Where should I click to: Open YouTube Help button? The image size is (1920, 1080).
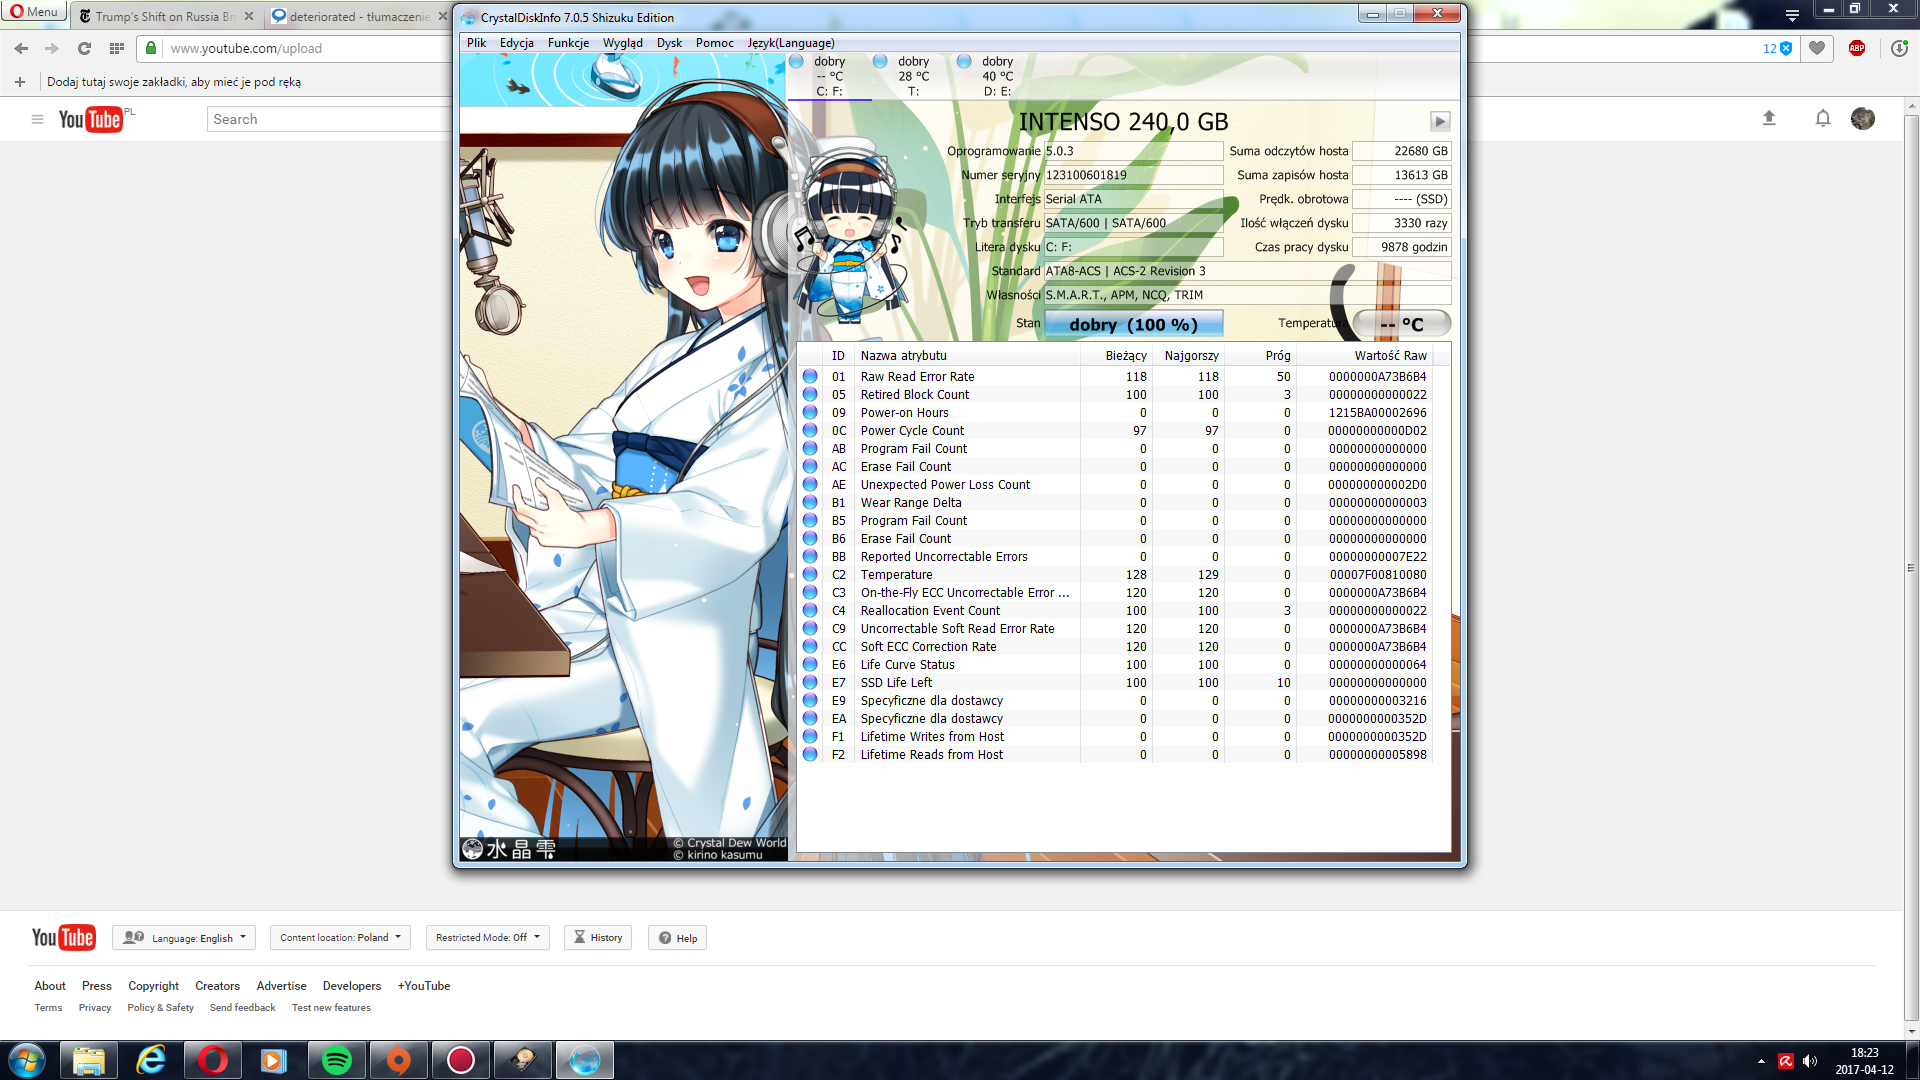coord(677,938)
